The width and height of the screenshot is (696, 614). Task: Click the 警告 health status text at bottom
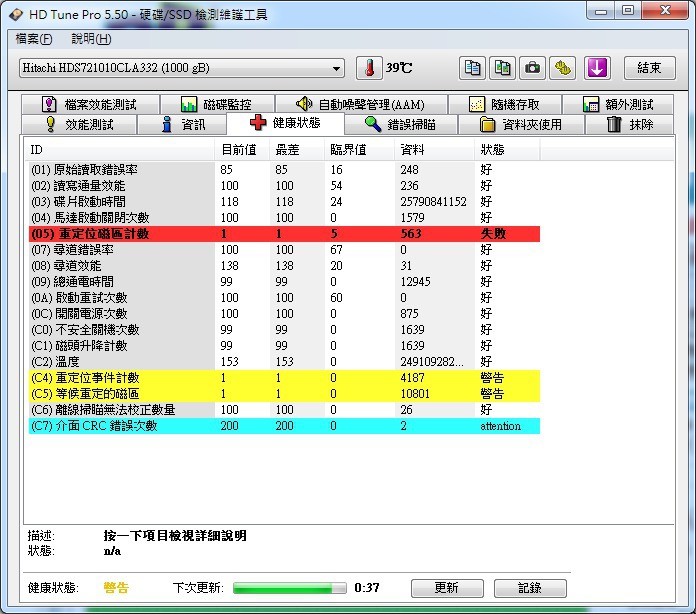pos(116,588)
